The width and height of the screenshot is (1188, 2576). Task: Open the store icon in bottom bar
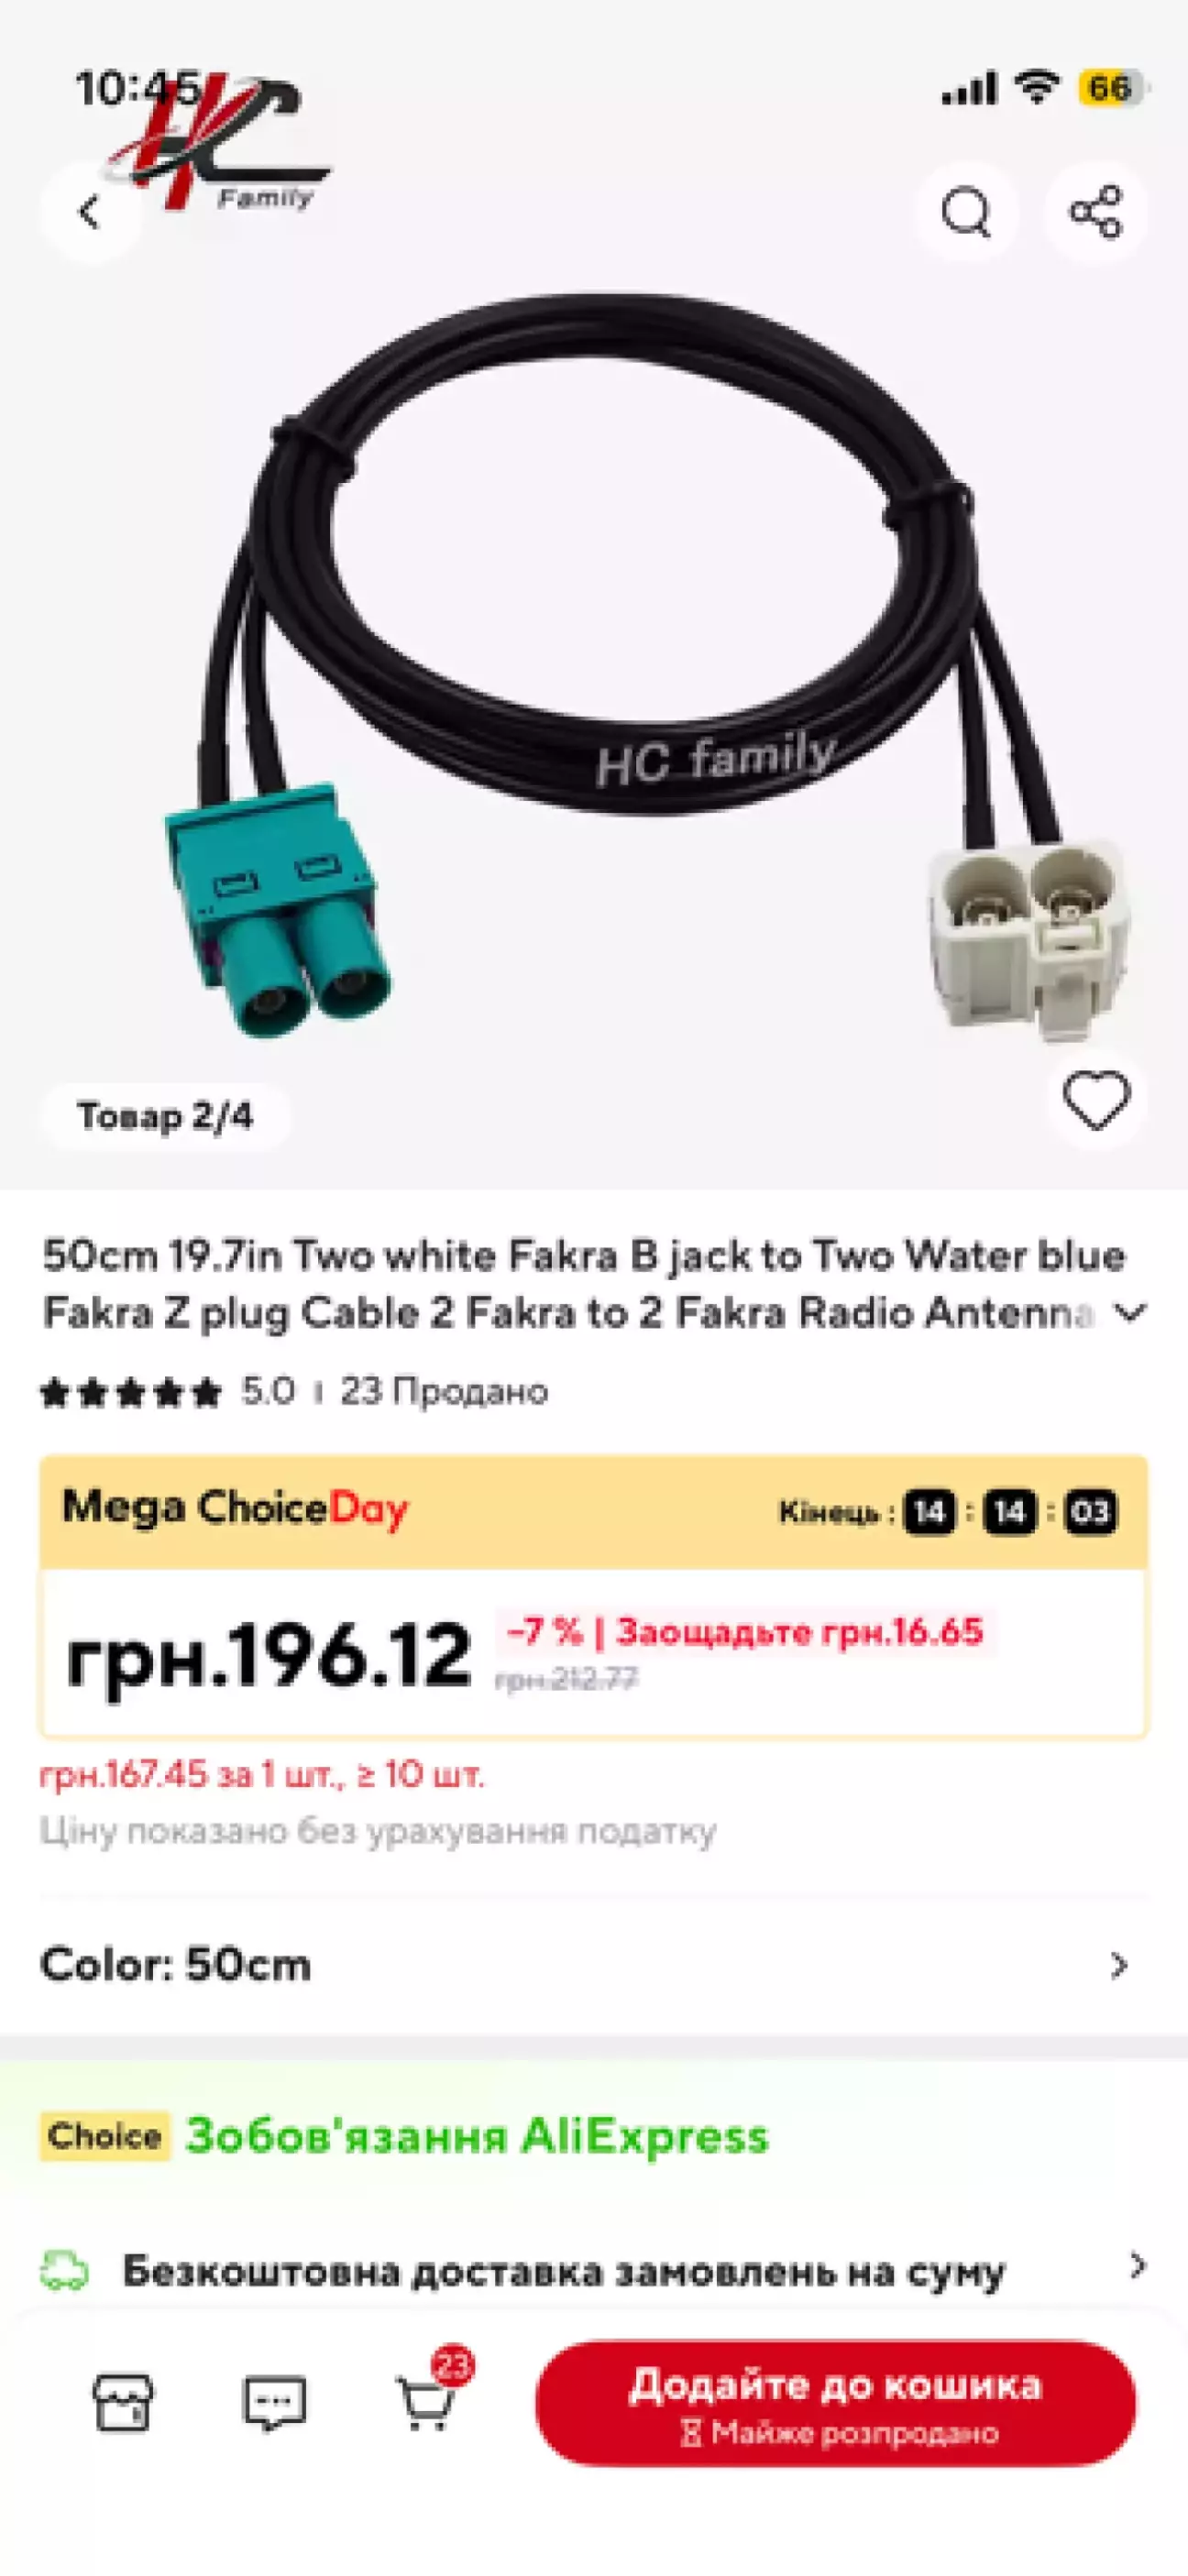(x=123, y=2402)
